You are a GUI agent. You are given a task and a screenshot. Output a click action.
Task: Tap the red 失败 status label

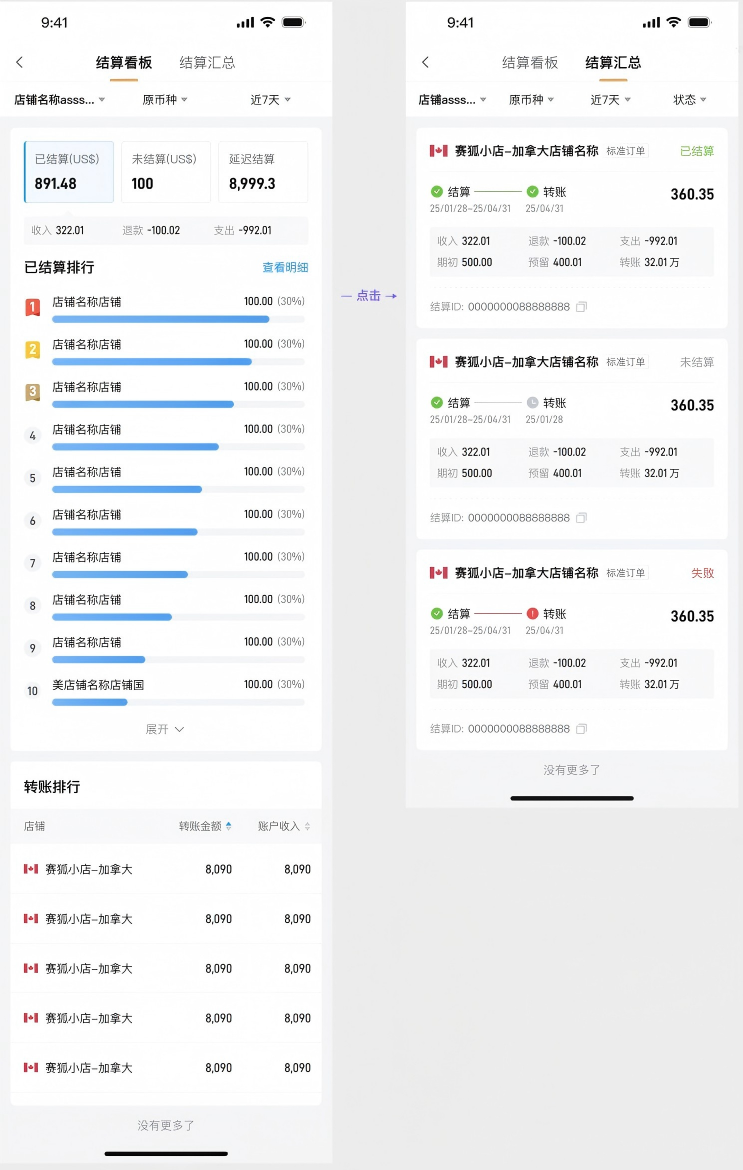pos(703,573)
